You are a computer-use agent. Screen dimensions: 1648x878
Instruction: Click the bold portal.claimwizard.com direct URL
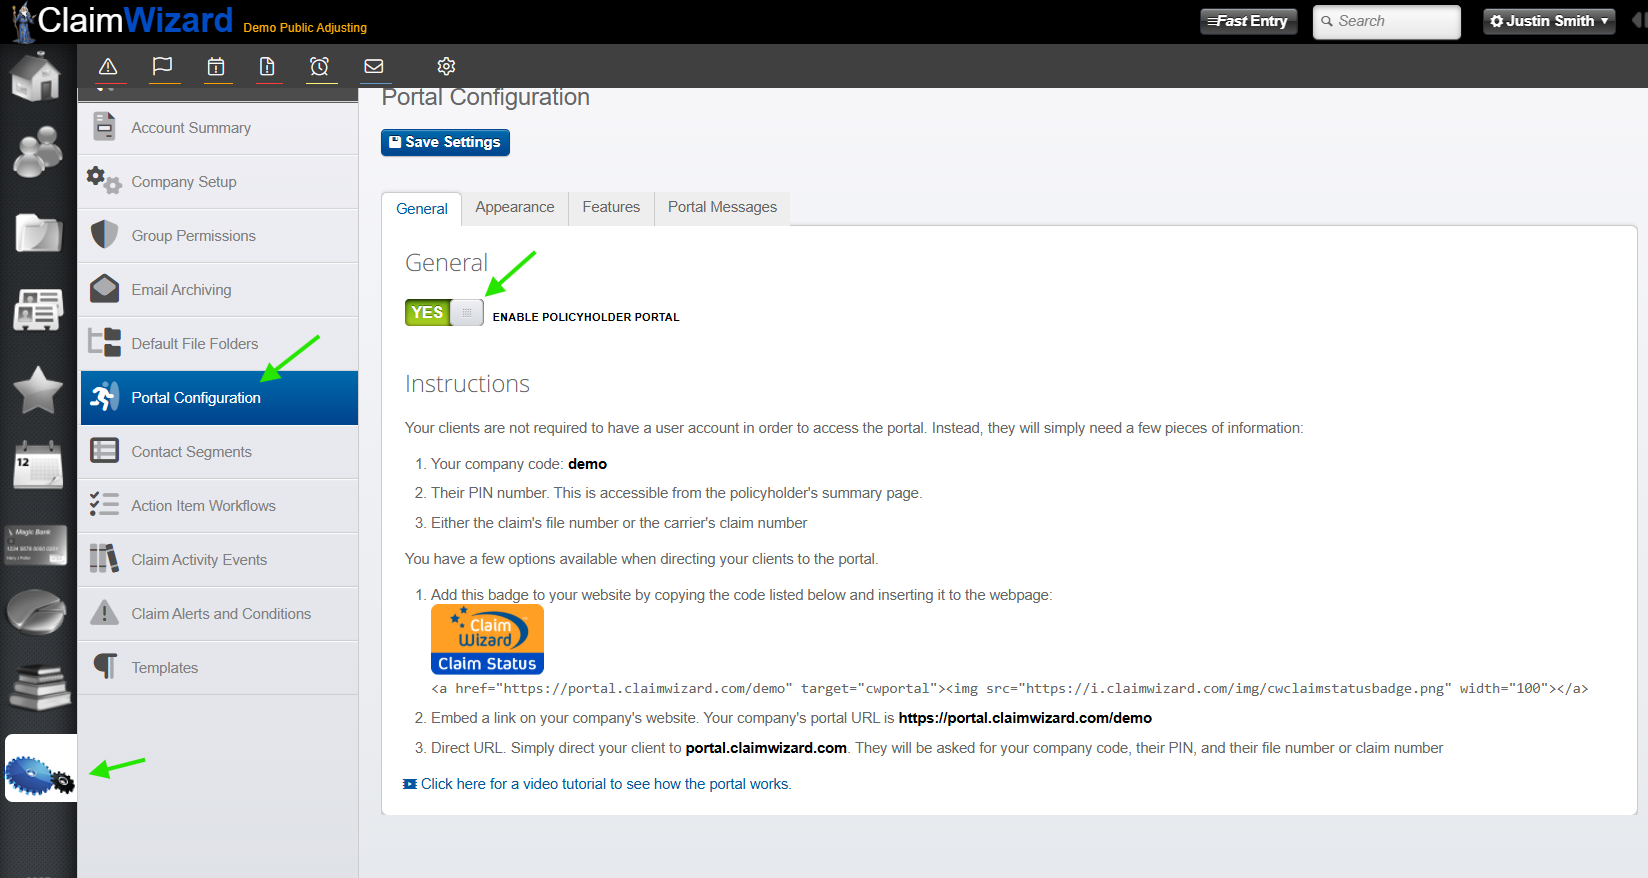point(766,748)
